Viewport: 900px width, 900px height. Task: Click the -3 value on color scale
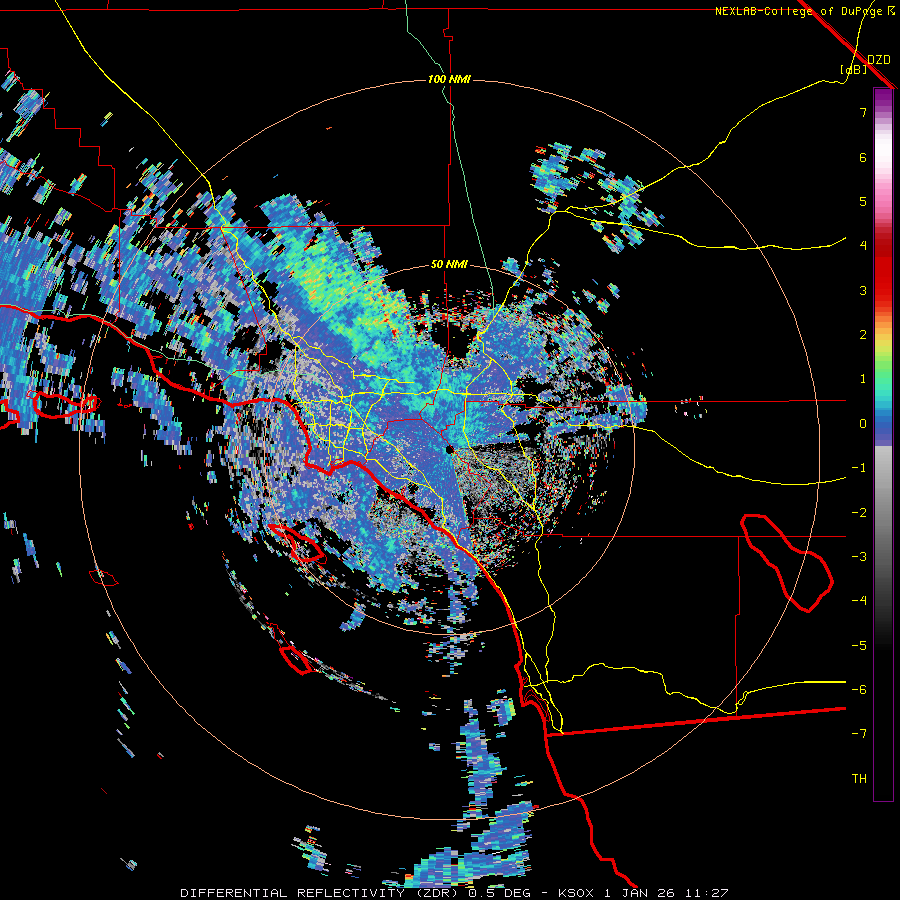coord(859,556)
